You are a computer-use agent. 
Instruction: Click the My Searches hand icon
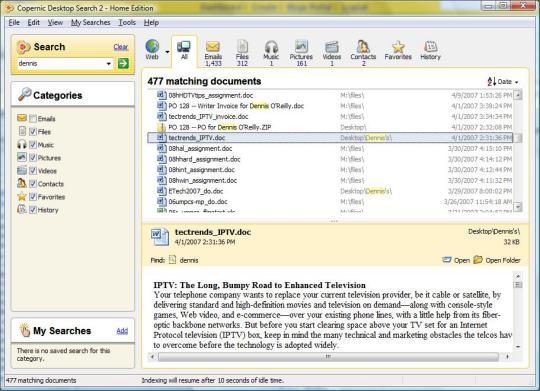pos(24,330)
